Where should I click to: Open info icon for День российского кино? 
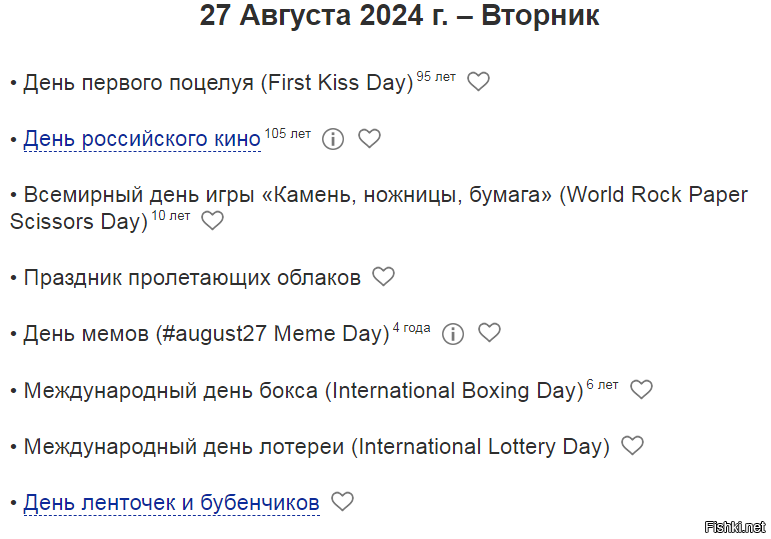point(333,139)
